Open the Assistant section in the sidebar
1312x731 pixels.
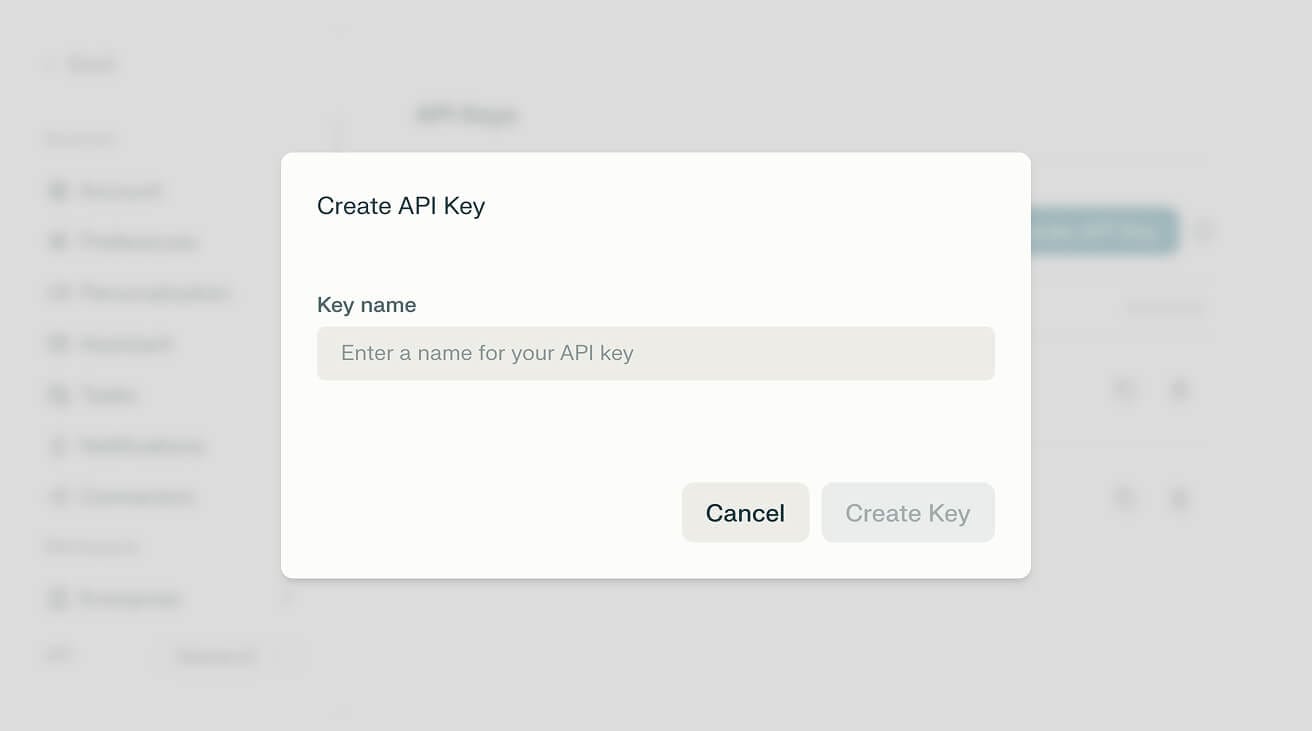[125, 344]
